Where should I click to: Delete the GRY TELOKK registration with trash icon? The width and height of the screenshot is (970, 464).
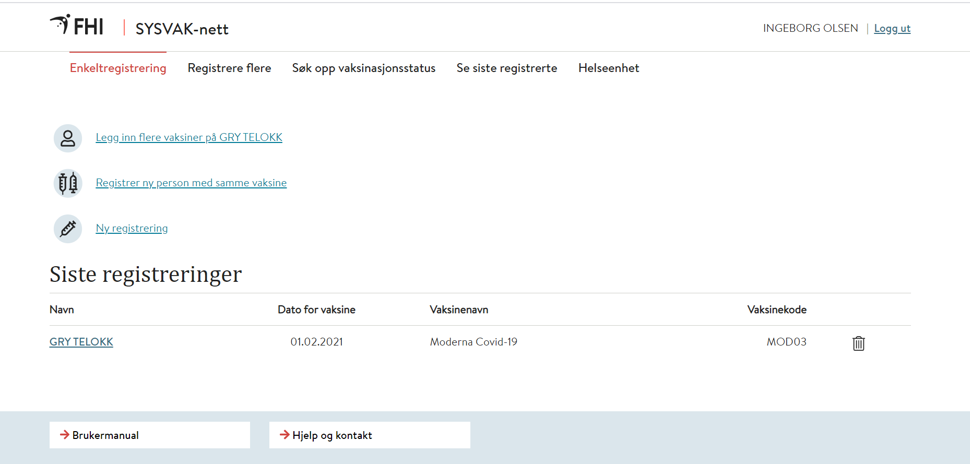pos(858,343)
